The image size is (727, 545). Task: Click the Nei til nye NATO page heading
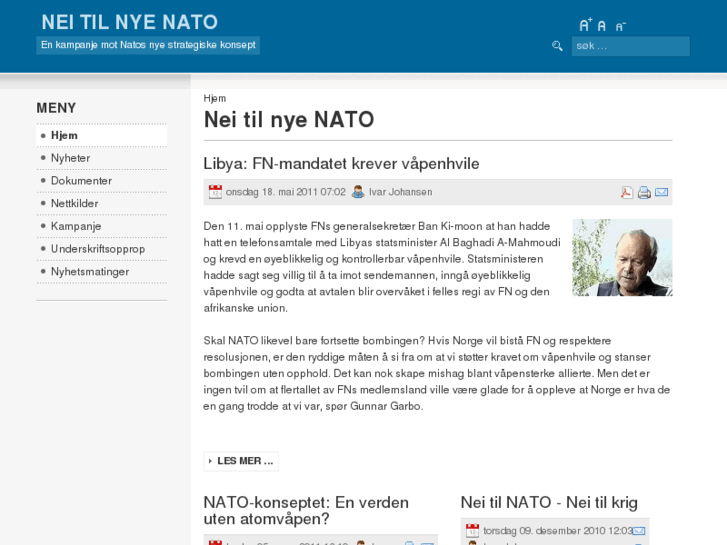coord(289,120)
